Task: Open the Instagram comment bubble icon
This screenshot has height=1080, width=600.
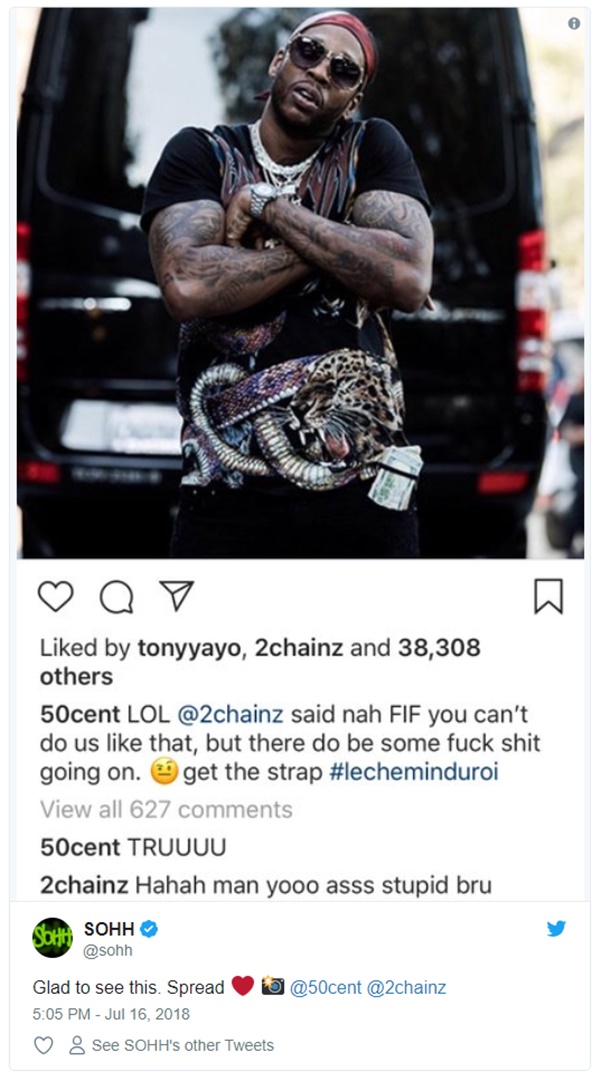Action: (116, 596)
